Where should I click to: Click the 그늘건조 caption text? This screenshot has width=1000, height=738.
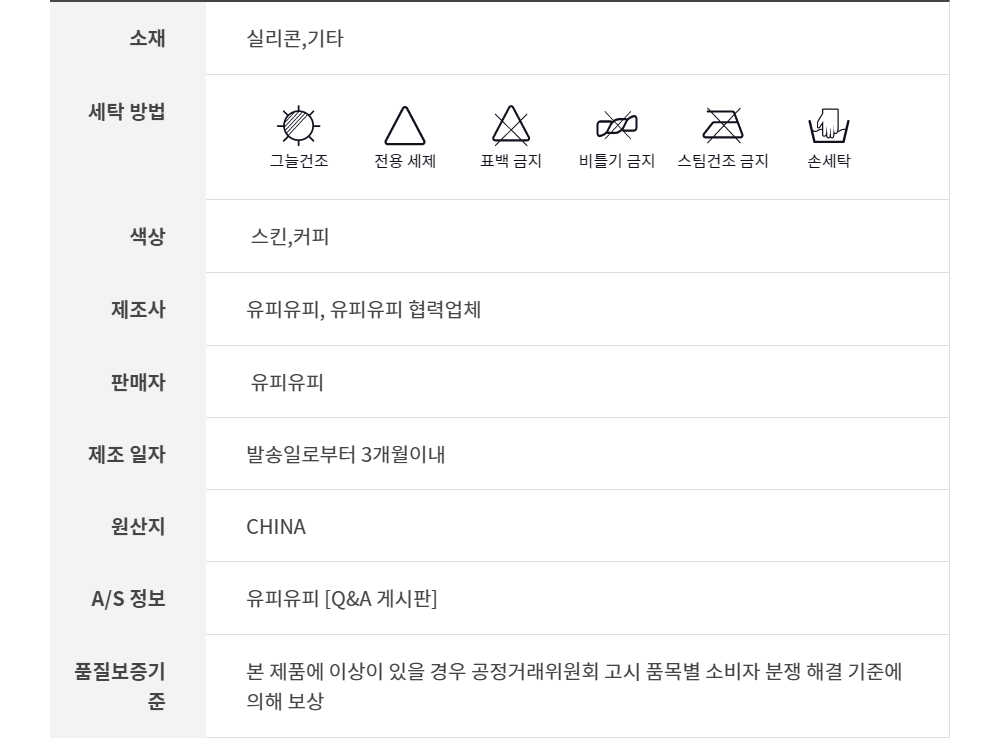pyautogui.click(x=298, y=161)
